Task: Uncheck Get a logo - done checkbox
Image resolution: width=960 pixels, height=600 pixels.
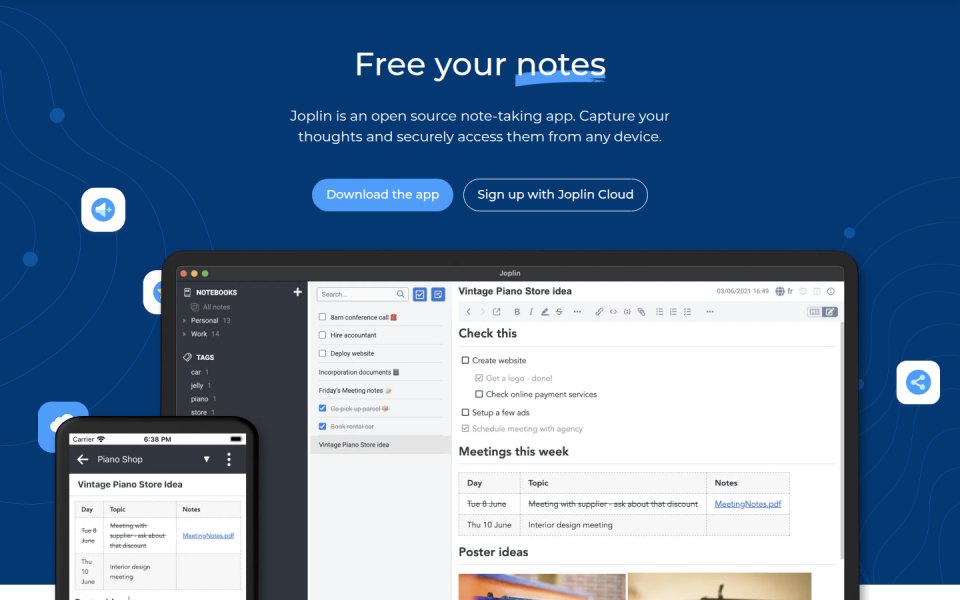Action: coord(479,378)
